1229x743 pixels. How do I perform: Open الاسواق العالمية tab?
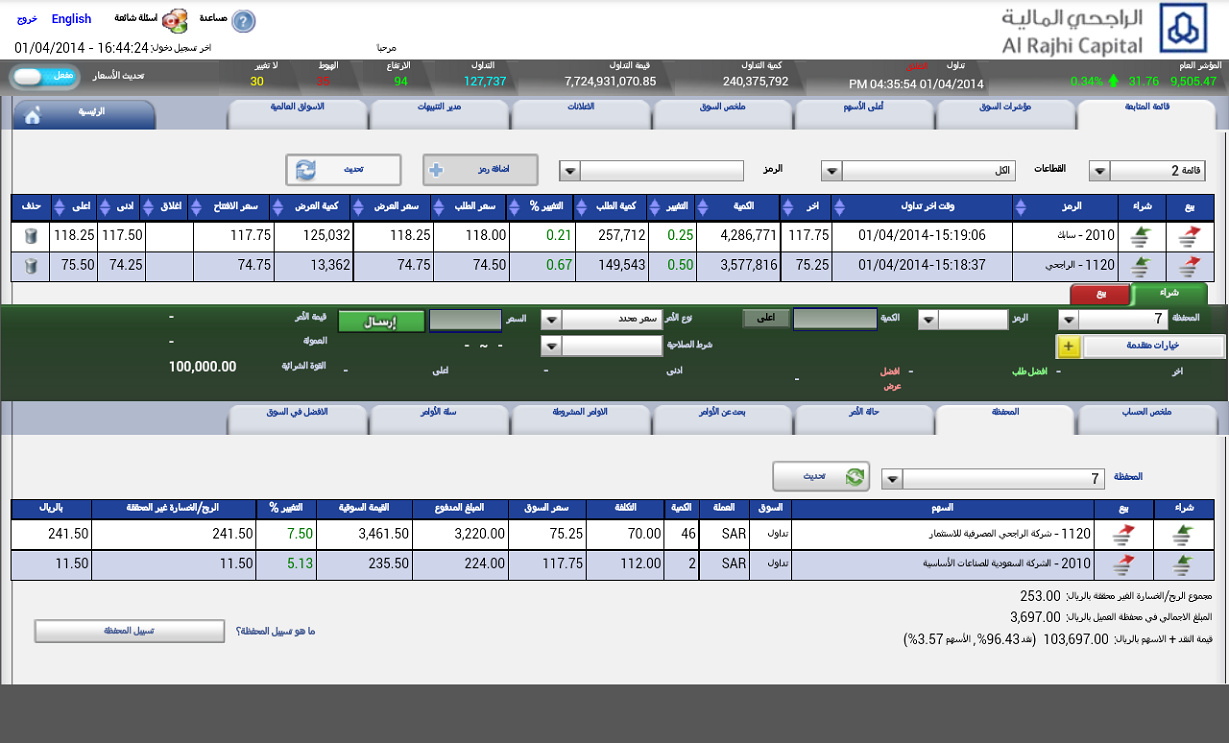click(297, 115)
